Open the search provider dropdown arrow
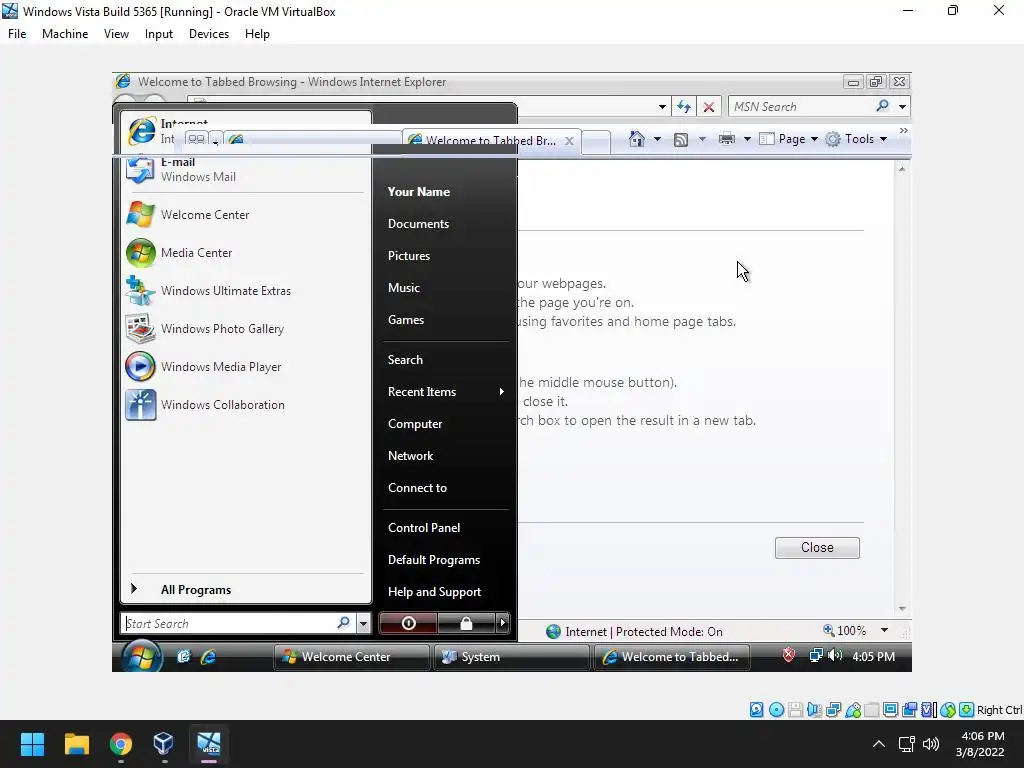Viewport: 1024px width, 768px height. (903, 106)
